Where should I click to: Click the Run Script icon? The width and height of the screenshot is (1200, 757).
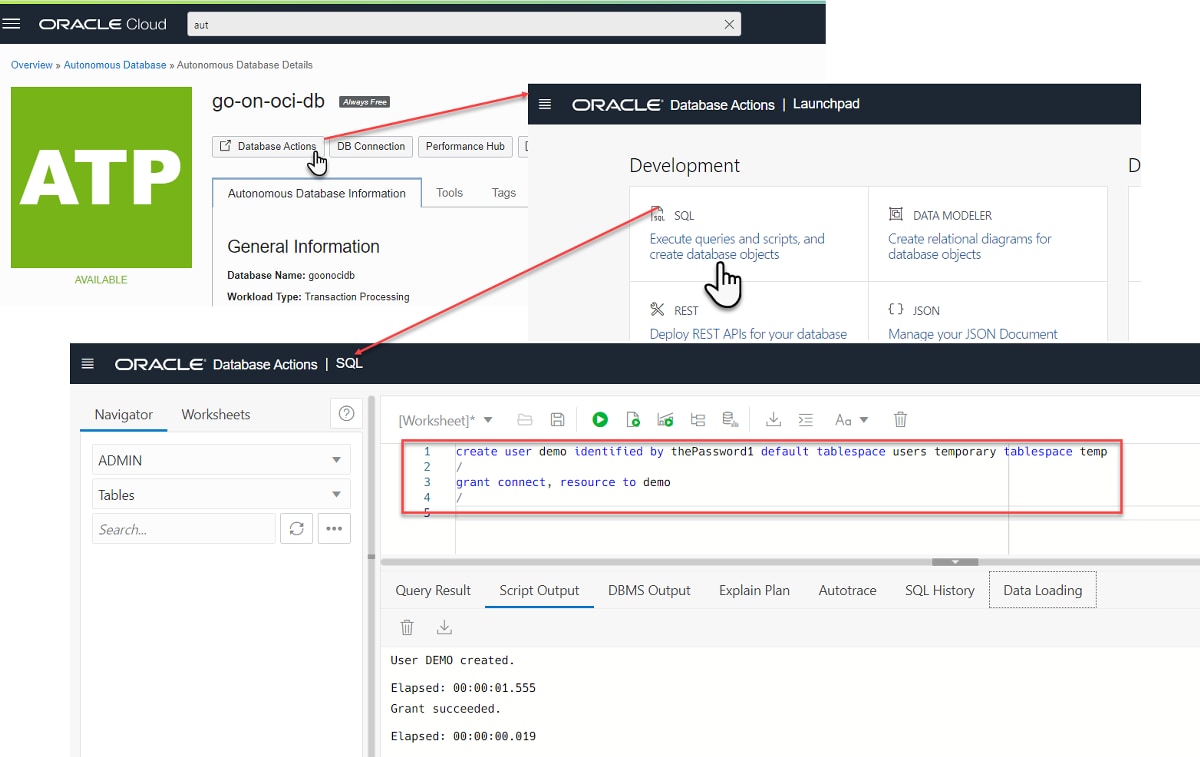(633, 419)
